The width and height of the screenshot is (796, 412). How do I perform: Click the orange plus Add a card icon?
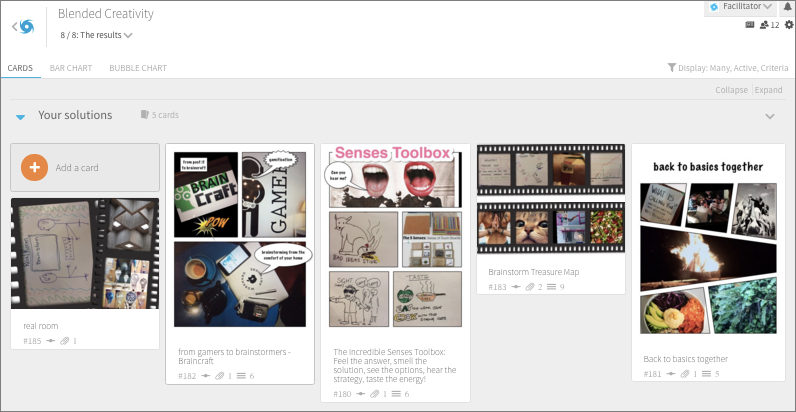(35, 167)
